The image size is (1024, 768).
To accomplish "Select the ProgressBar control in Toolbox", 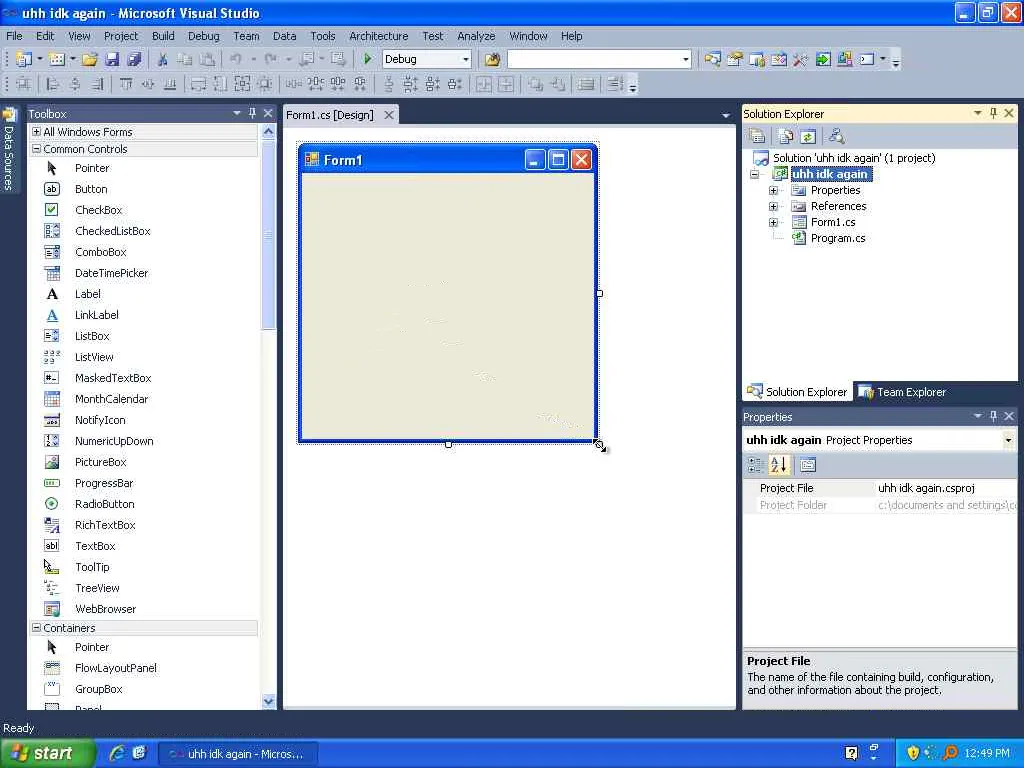I will pyautogui.click(x=104, y=483).
